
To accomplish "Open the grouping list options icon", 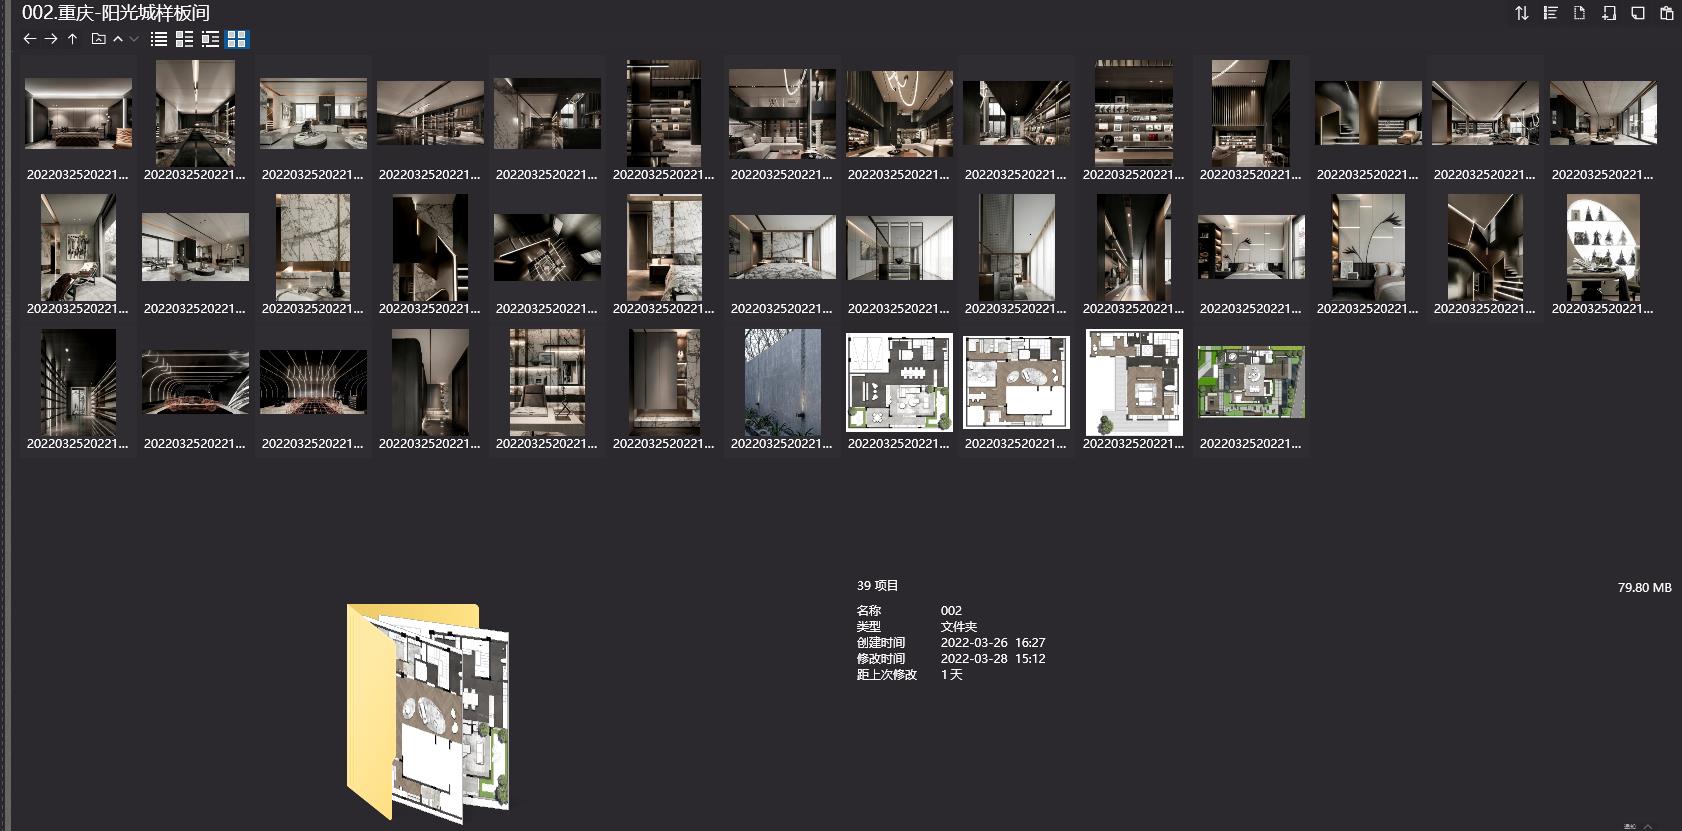I will click(x=1551, y=13).
